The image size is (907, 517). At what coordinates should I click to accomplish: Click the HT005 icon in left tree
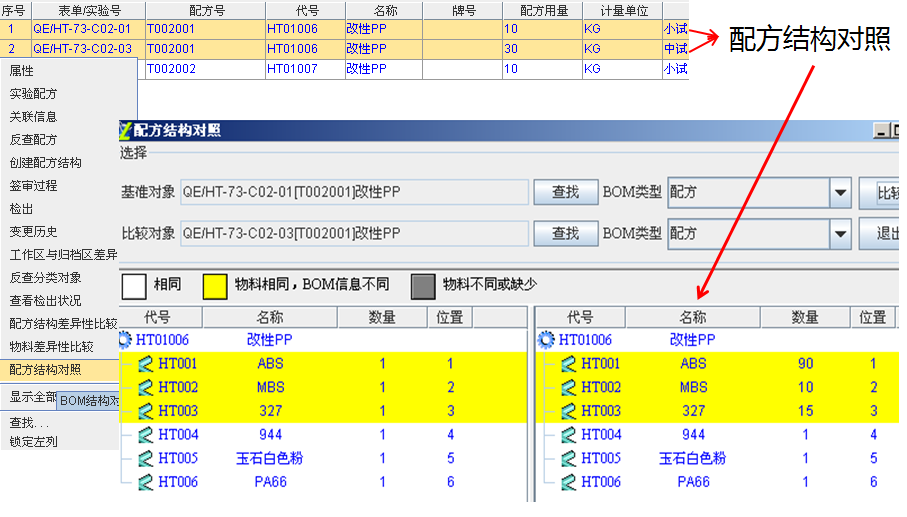coord(145,459)
